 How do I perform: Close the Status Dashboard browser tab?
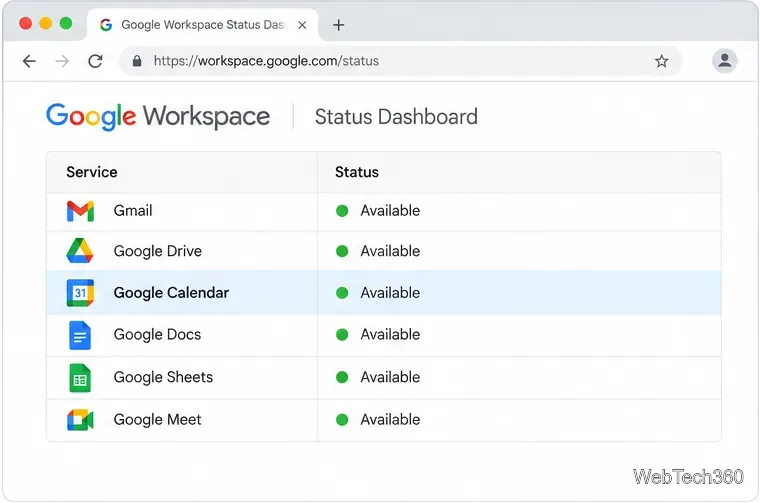click(x=302, y=25)
